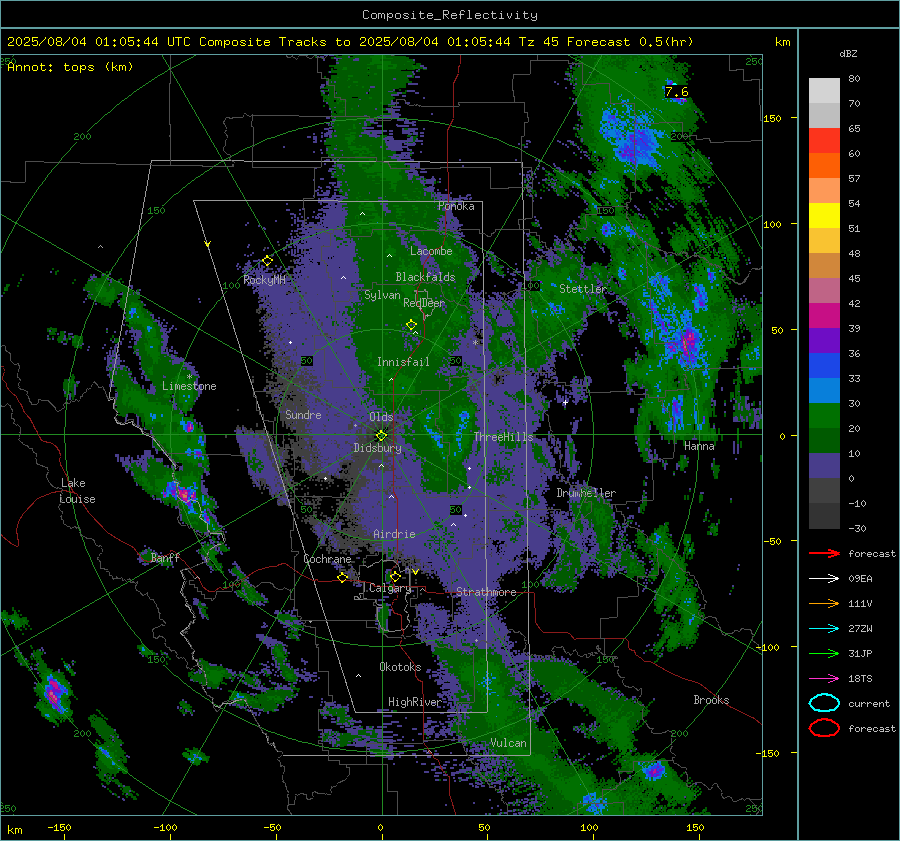Click the Banff label on map

click(165, 558)
